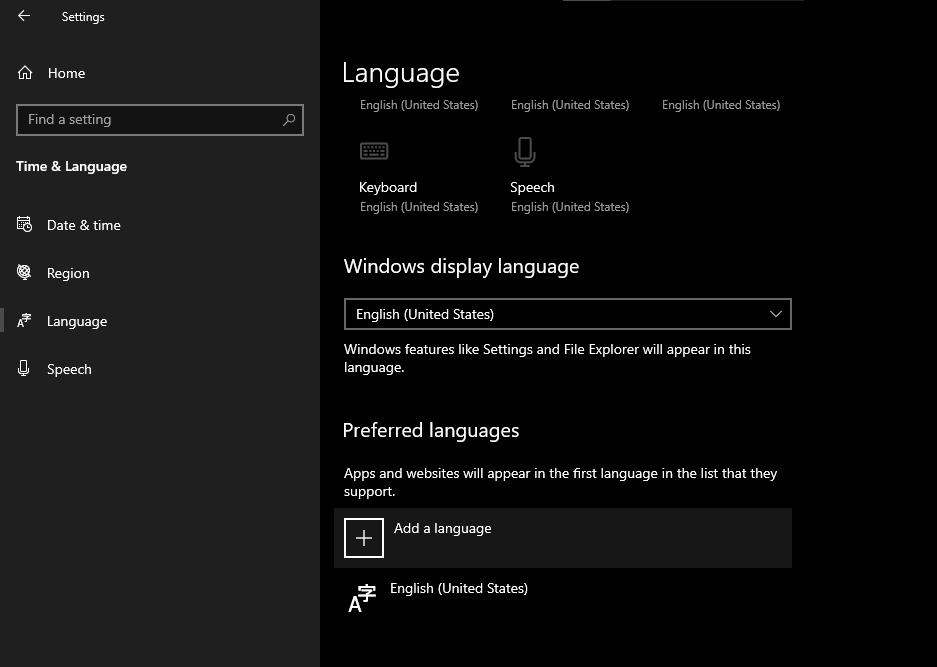This screenshot has height=667, width=937.
Task: Click the Speech microphone icon in sidebar
Action: (22, 368)
